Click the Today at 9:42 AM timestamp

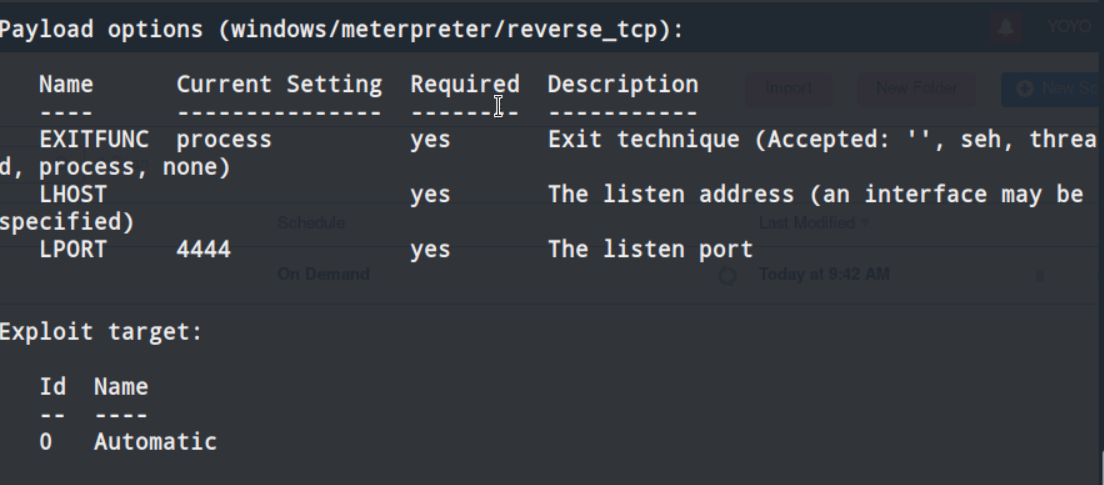coord(823,274)
